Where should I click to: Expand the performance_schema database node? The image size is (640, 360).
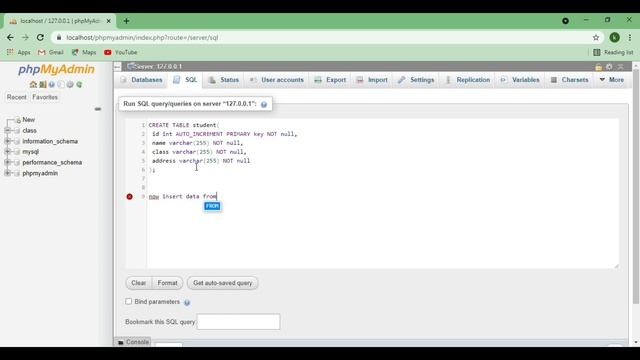tap(7, 162)
